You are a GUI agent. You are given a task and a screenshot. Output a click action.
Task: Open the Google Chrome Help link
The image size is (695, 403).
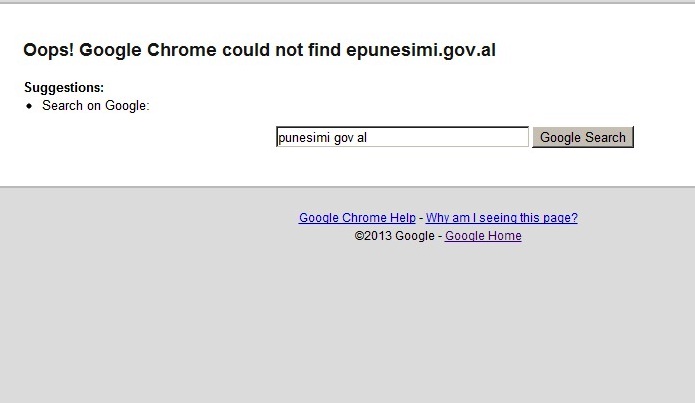pos(357,218)
